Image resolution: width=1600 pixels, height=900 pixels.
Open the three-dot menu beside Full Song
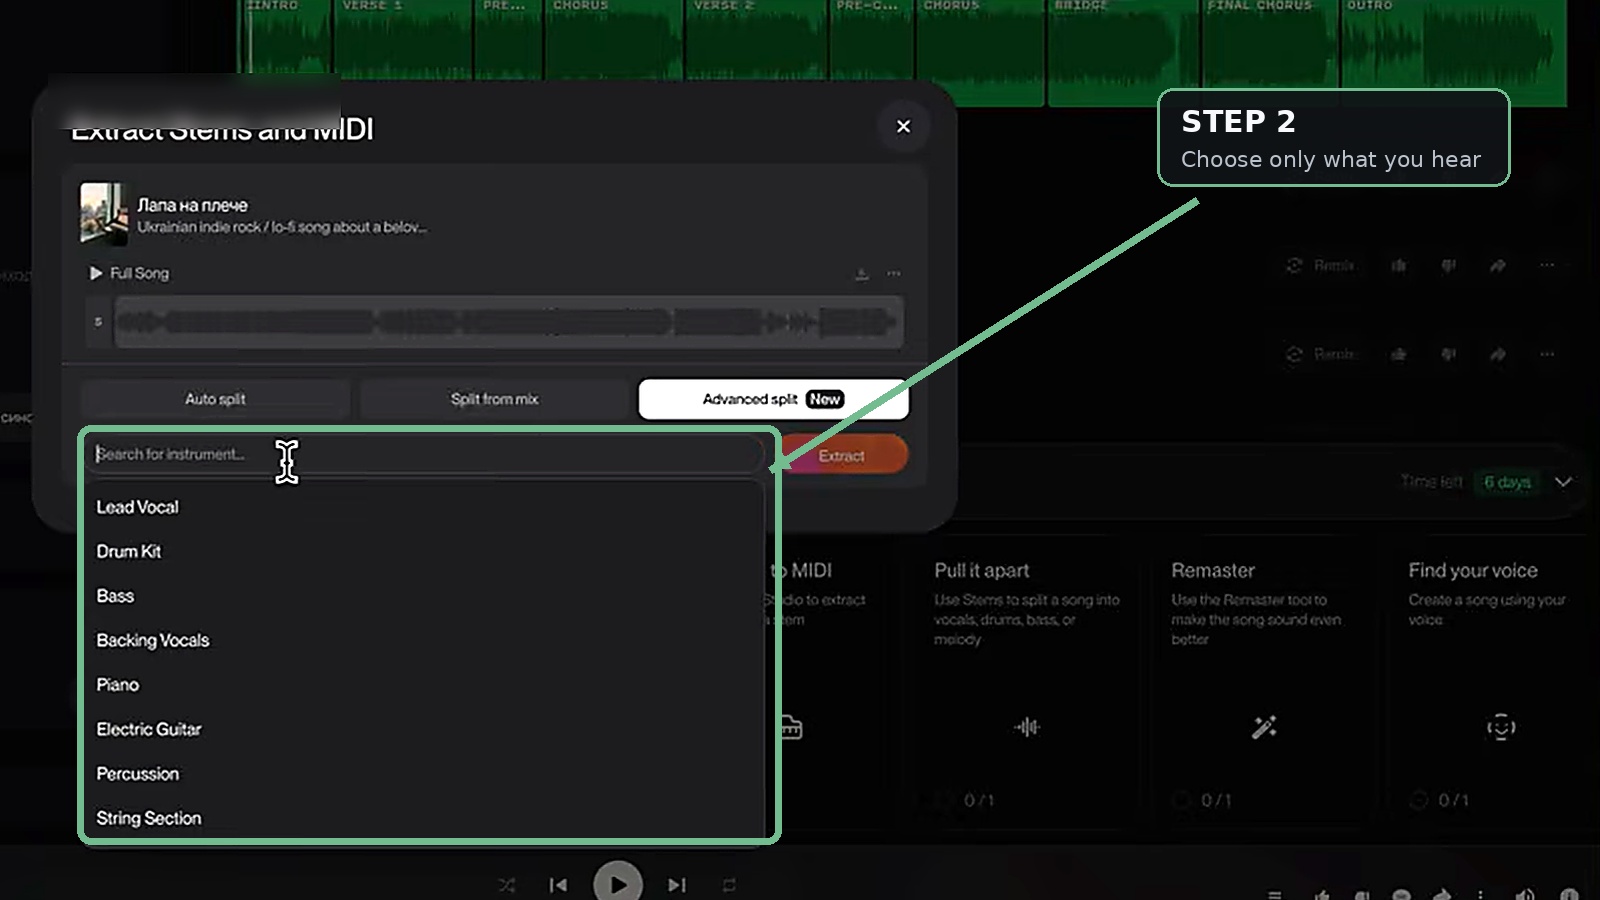[894, 274]
